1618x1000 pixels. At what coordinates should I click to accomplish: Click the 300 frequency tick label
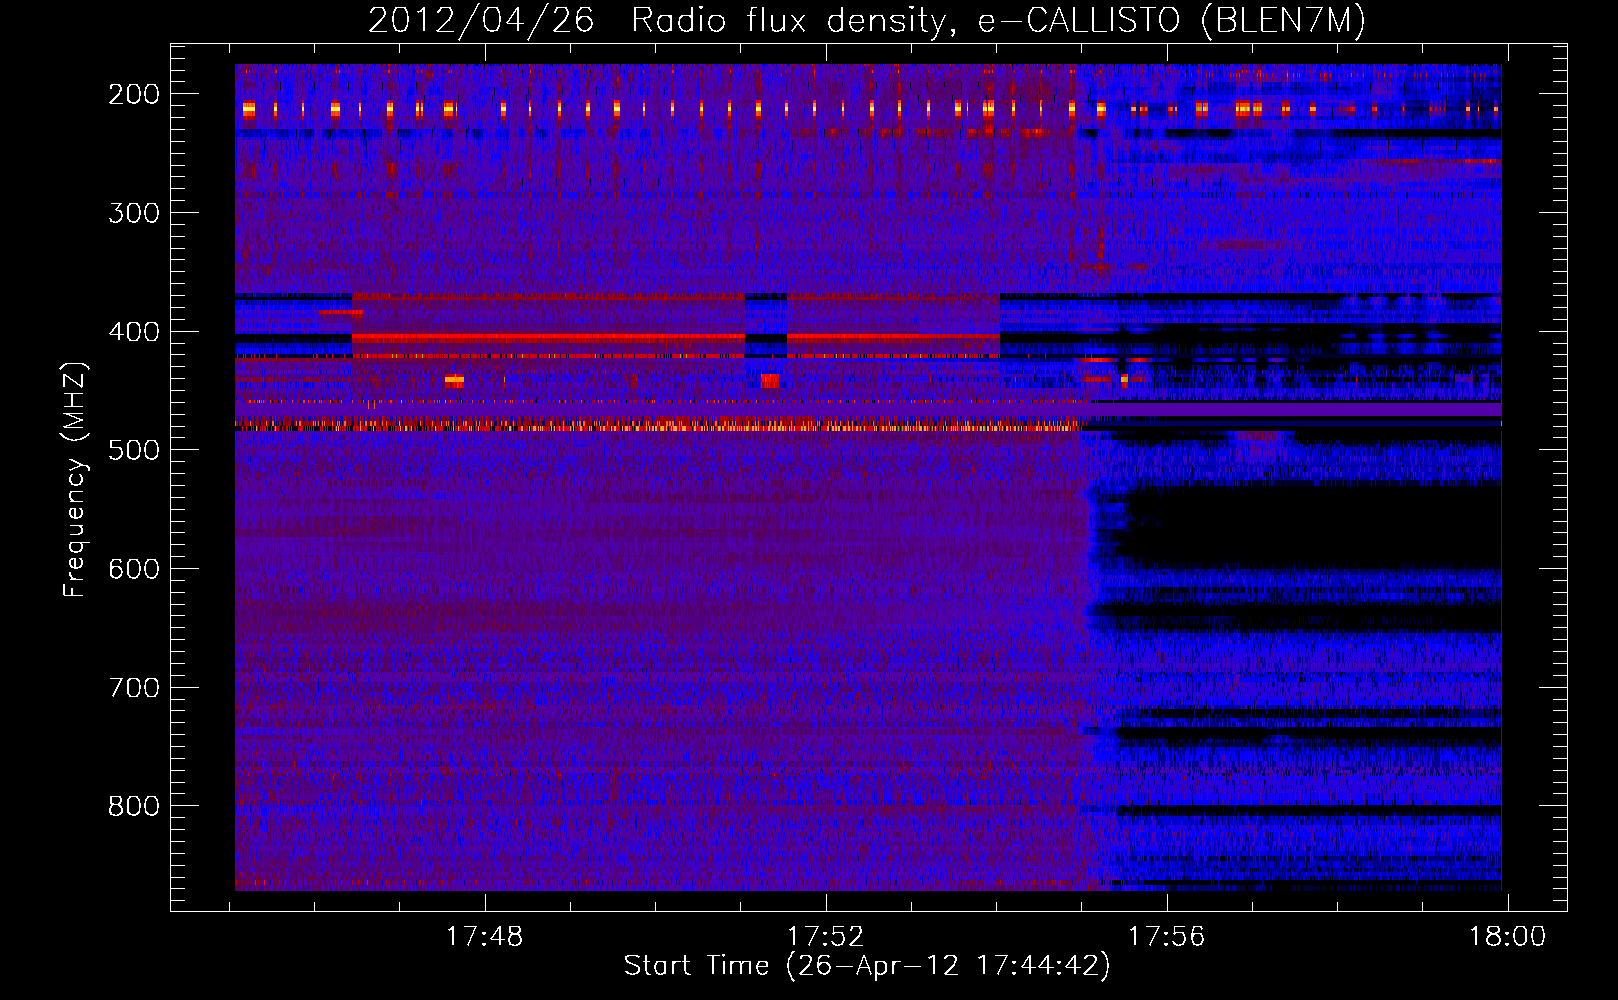pos(134,213)
